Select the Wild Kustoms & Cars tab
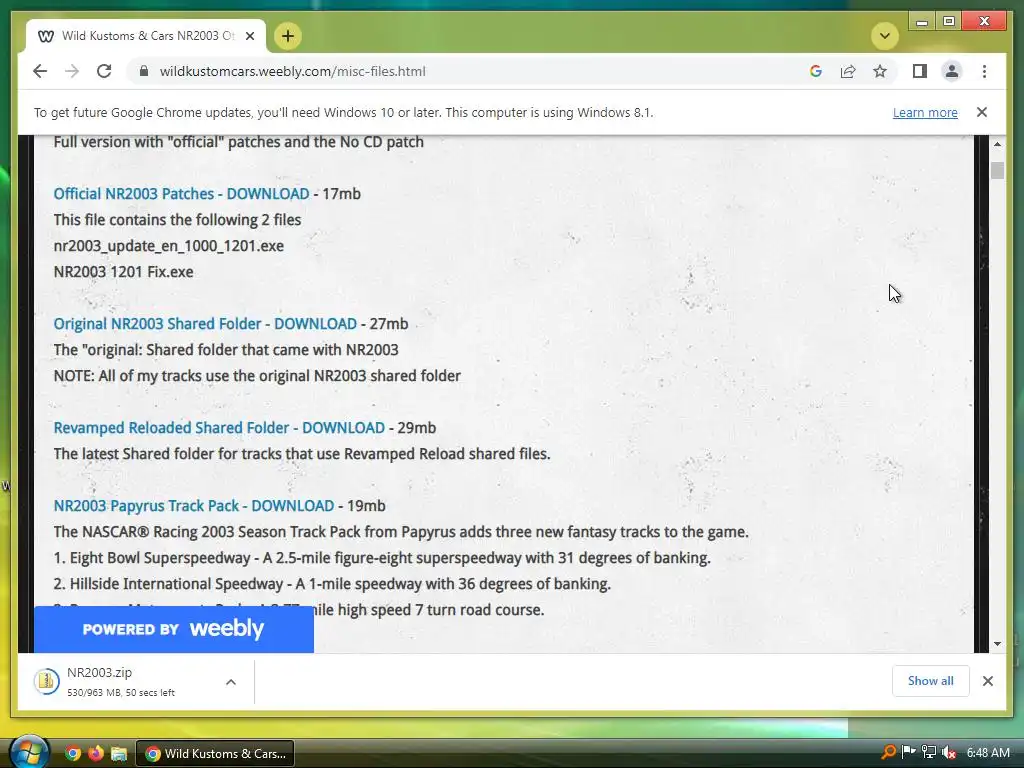Screen dimensions: 1024x768 pos(146,36)
